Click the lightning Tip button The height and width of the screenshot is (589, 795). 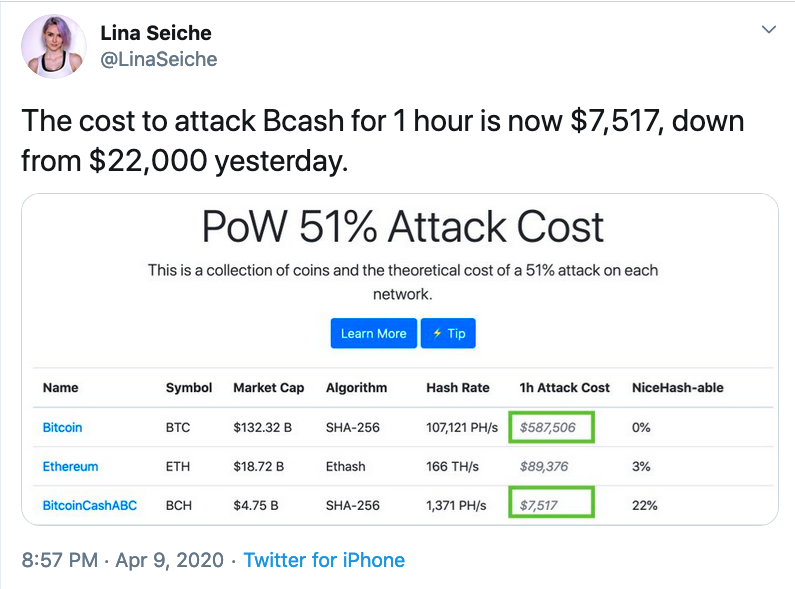(448, 334)
